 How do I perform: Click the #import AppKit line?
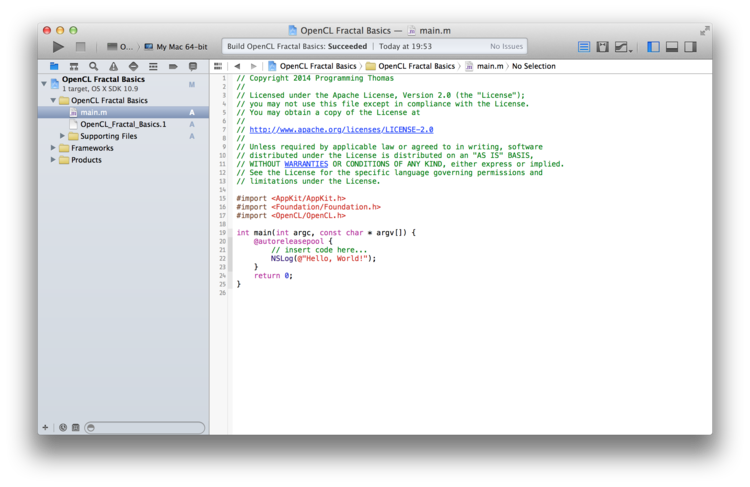(x=291, y=199)
